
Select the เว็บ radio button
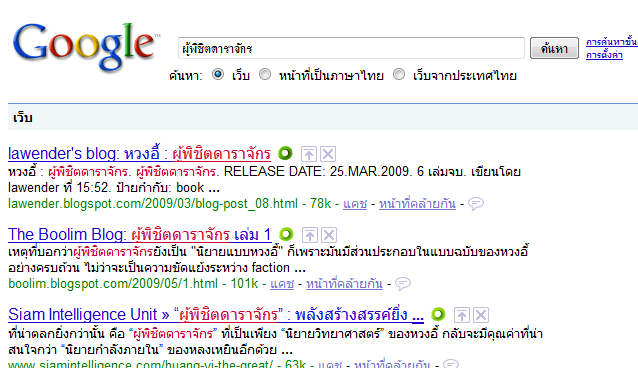[218, 74]
